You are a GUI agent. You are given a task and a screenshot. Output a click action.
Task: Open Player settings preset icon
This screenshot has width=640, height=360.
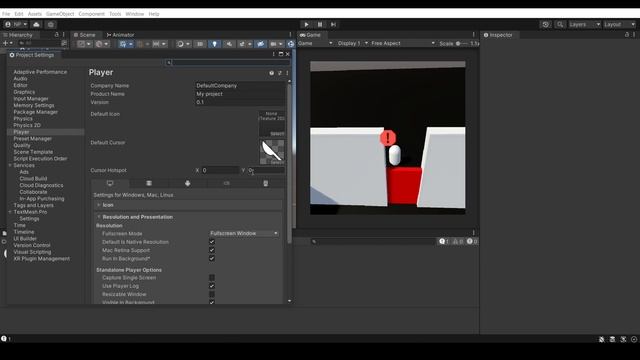pyautogui.click(x=280, y=73)
